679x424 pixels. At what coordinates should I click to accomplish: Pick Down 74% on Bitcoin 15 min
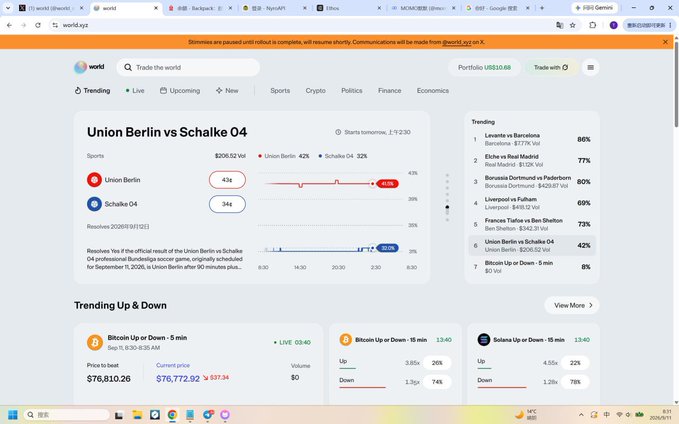pos(437,382)
